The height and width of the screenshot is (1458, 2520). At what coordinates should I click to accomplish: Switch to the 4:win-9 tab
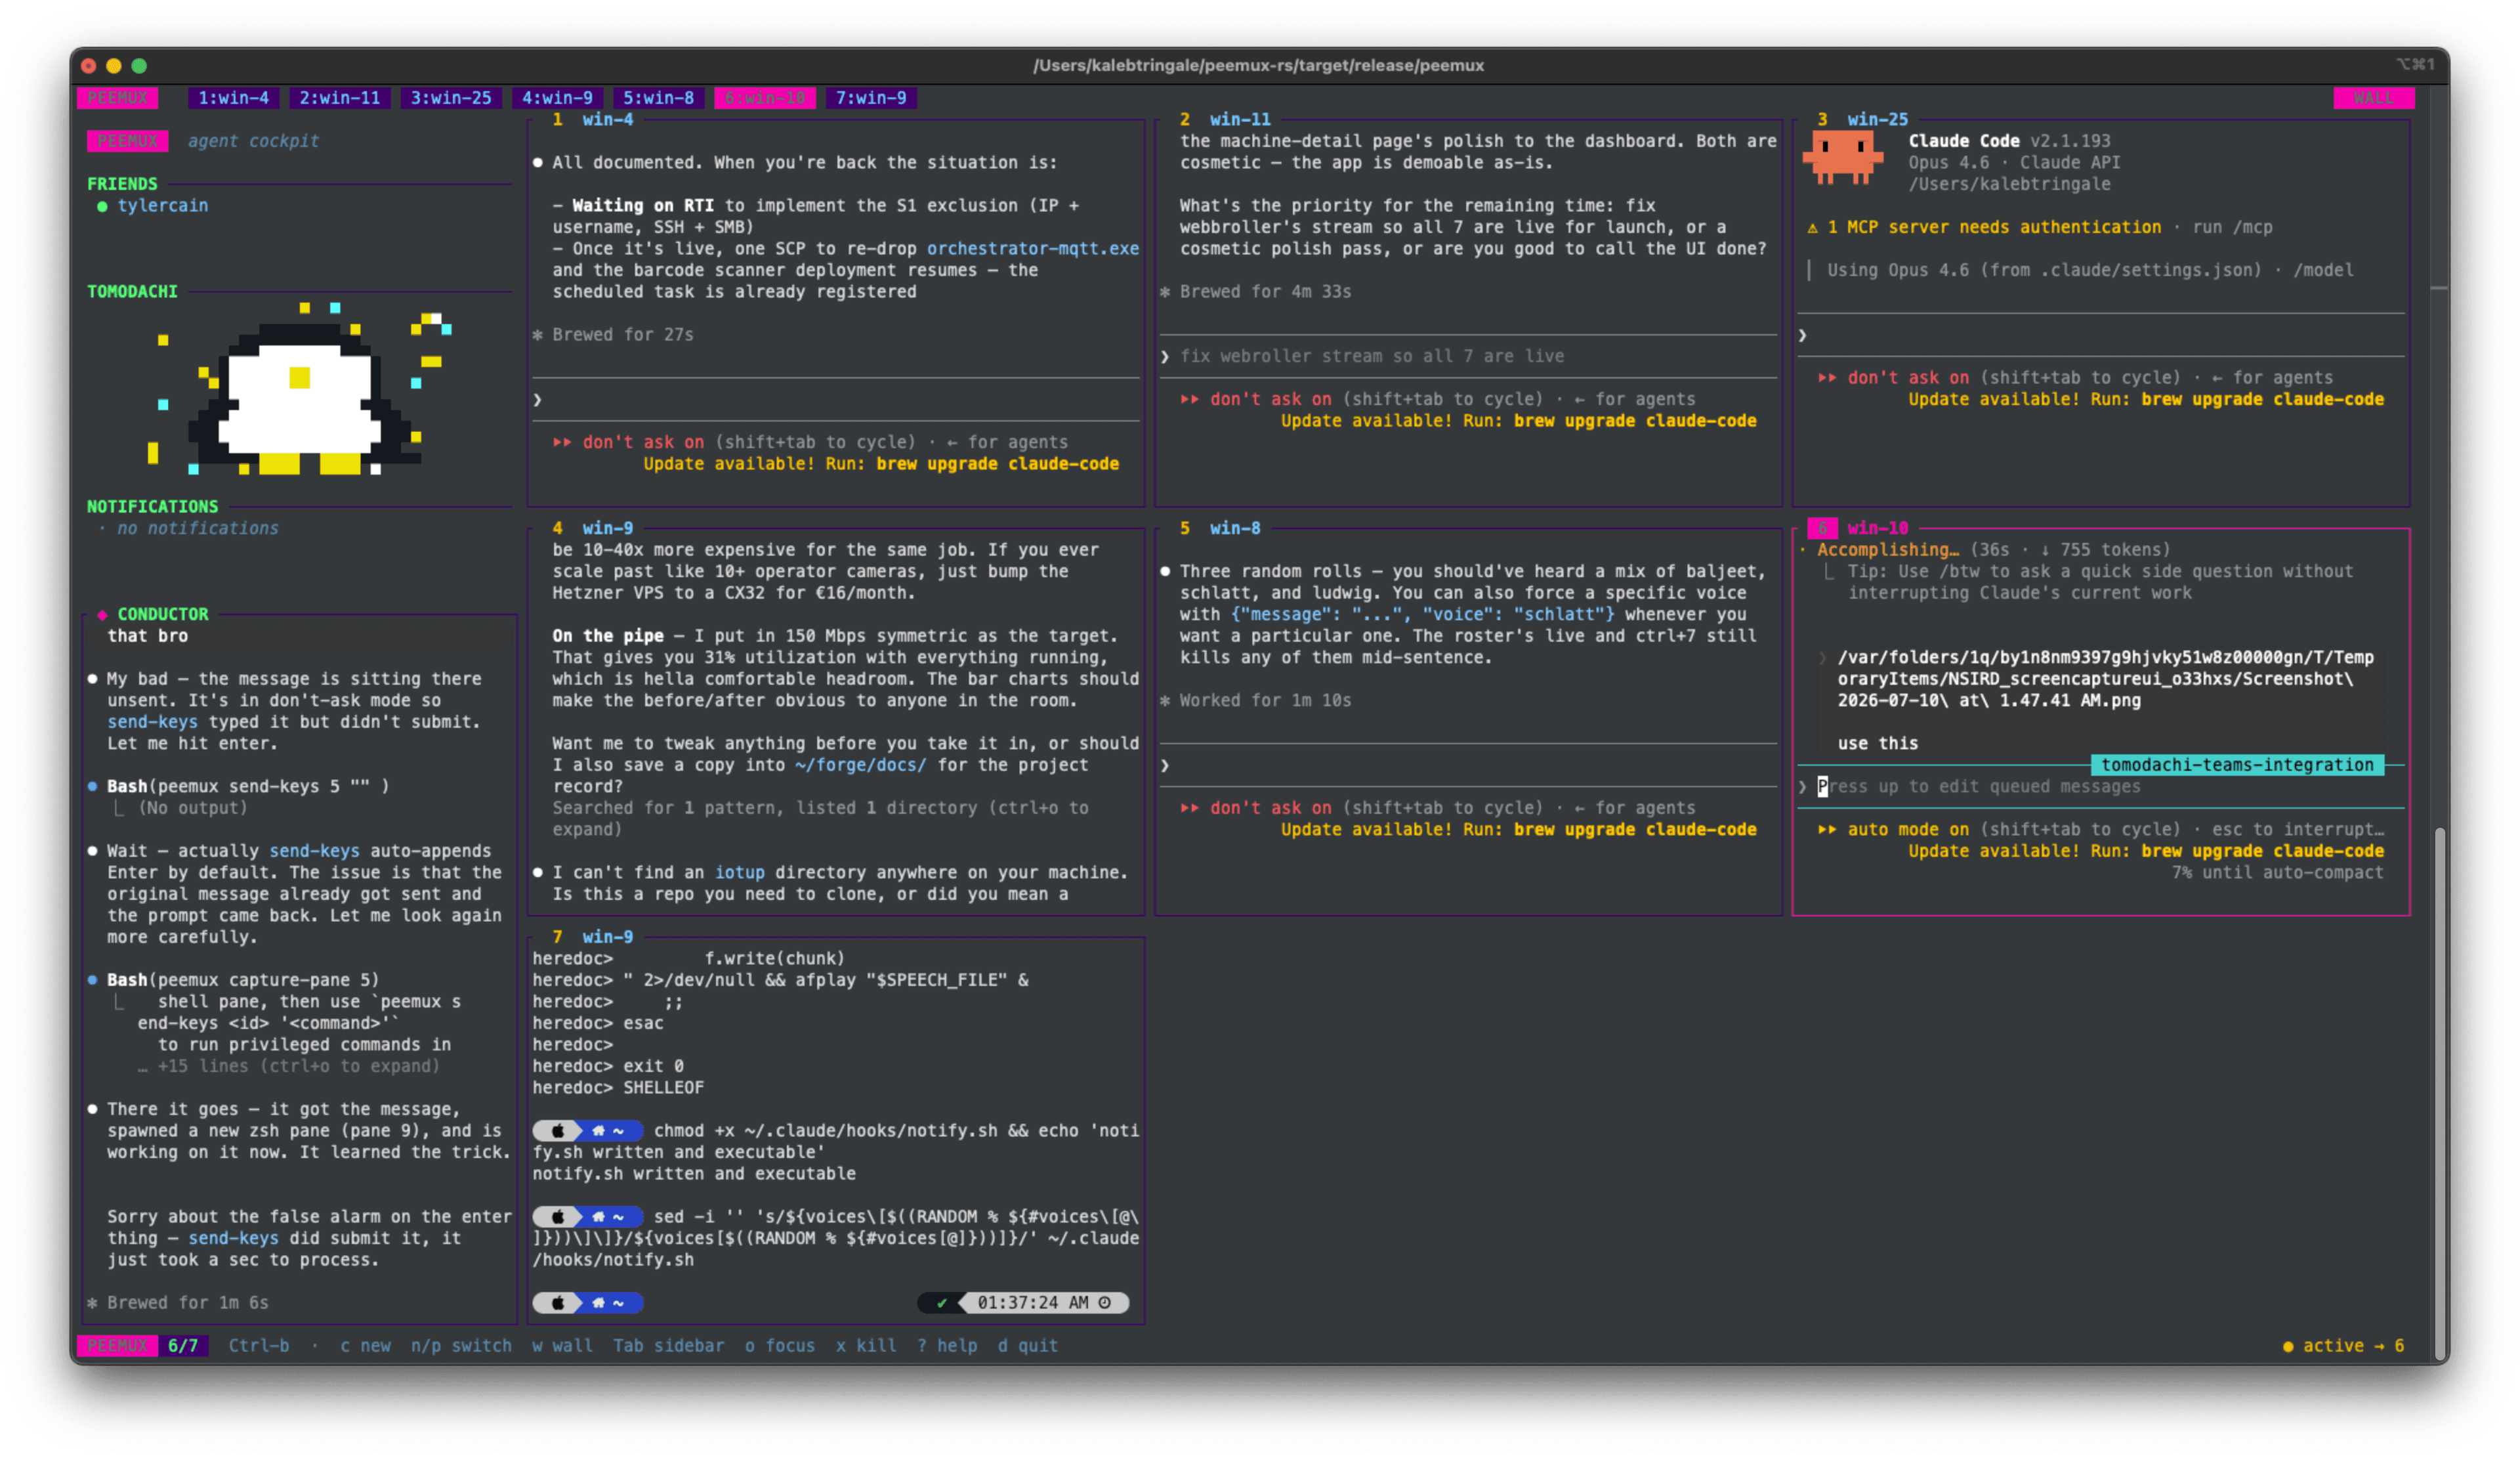tap(557, 98)
